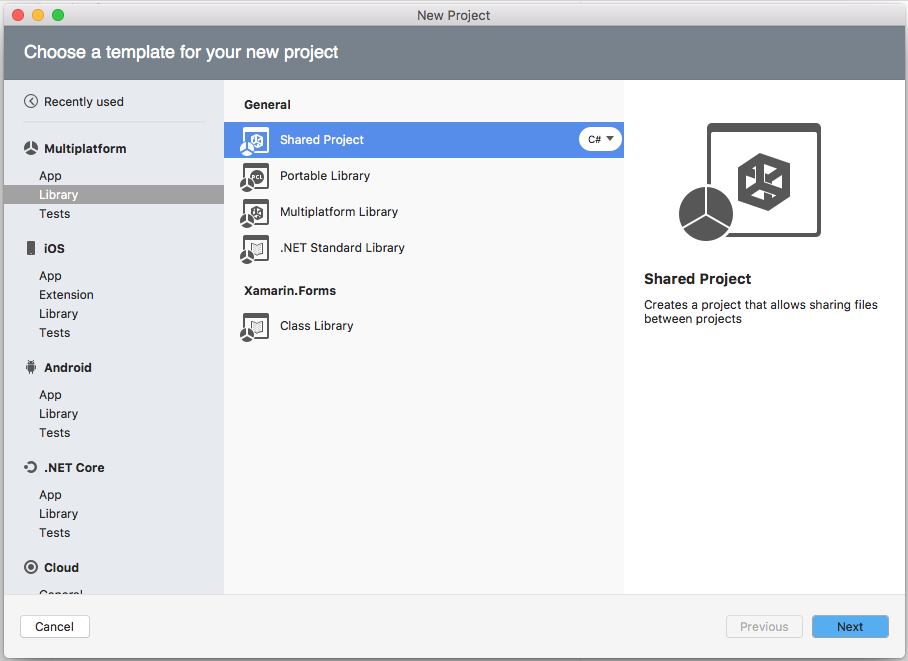The image size is (908, 661).
Task: Select Extension under iOS
Action: click(66, 294)
